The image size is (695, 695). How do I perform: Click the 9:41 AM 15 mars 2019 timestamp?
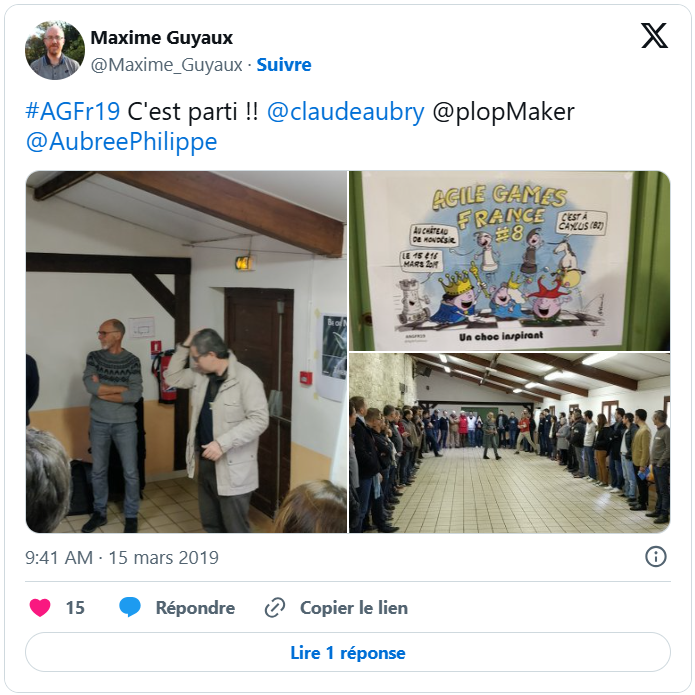pos(122,558)
